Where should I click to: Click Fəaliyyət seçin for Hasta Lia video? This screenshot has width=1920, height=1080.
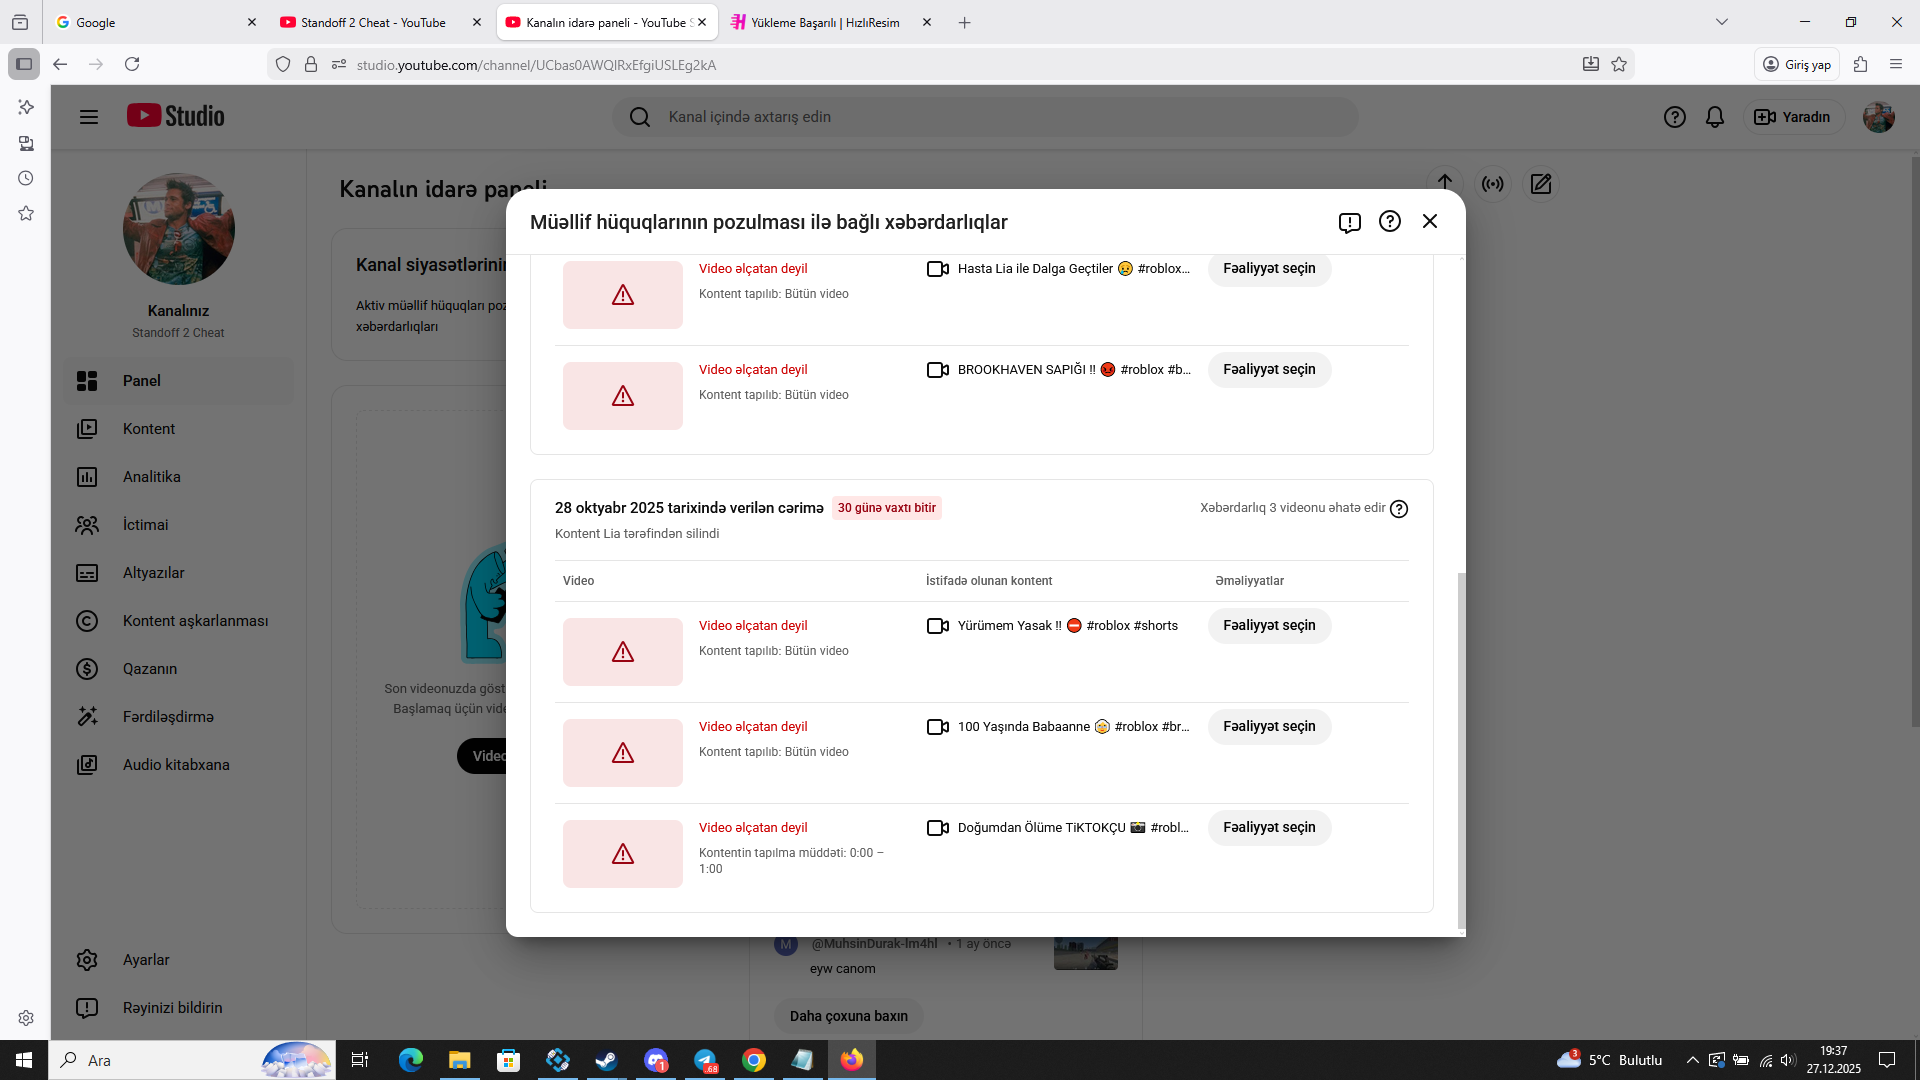click(1269, 269)
